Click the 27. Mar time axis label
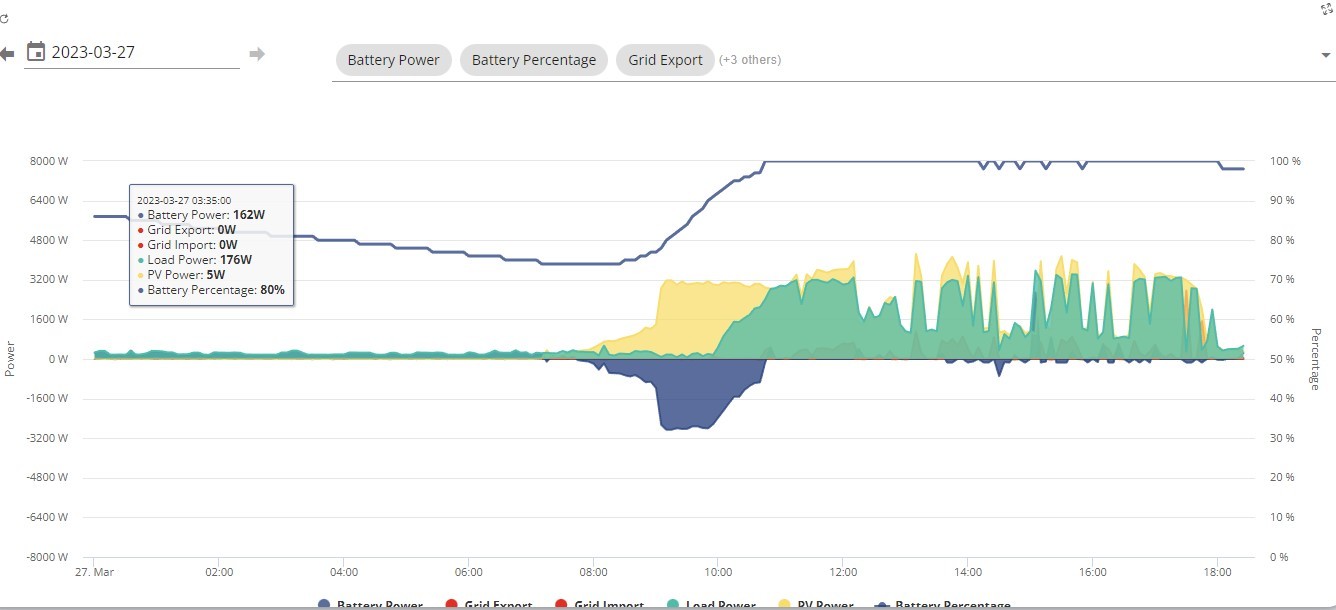Screen dimensions: 1336x610 (x=94, y=573)
